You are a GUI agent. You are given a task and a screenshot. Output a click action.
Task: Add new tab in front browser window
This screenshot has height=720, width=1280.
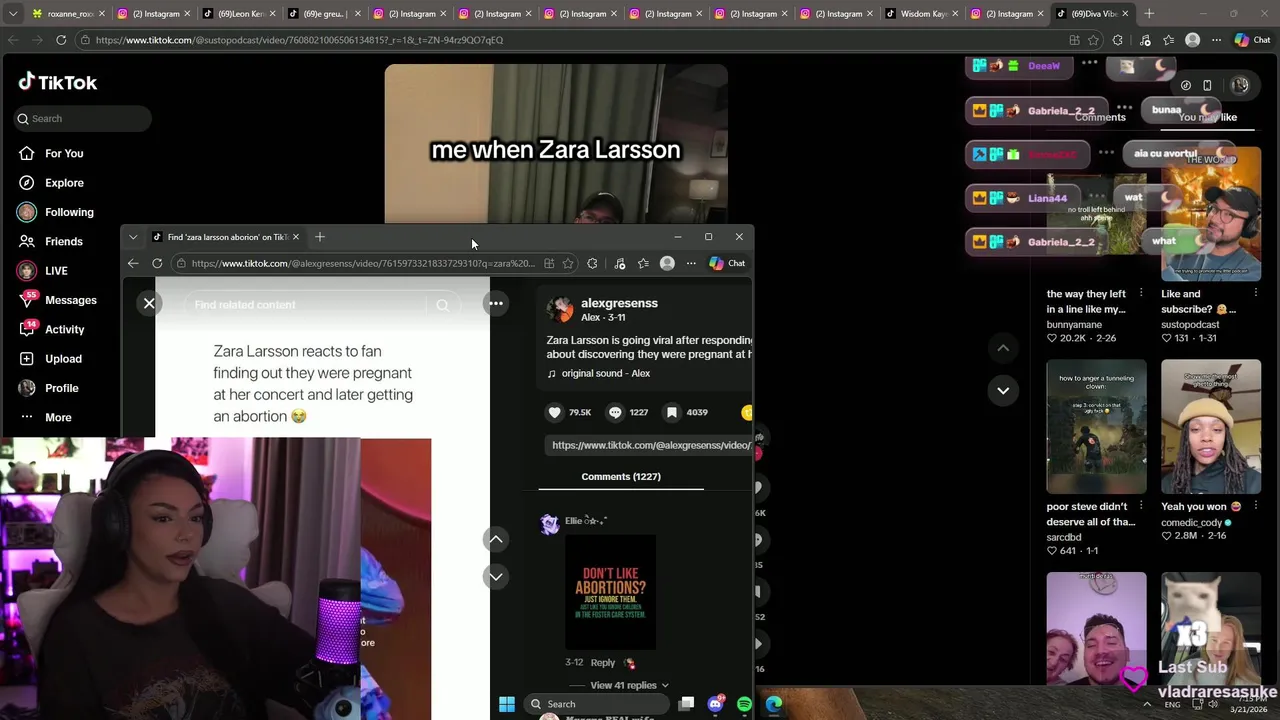(320, 237)
